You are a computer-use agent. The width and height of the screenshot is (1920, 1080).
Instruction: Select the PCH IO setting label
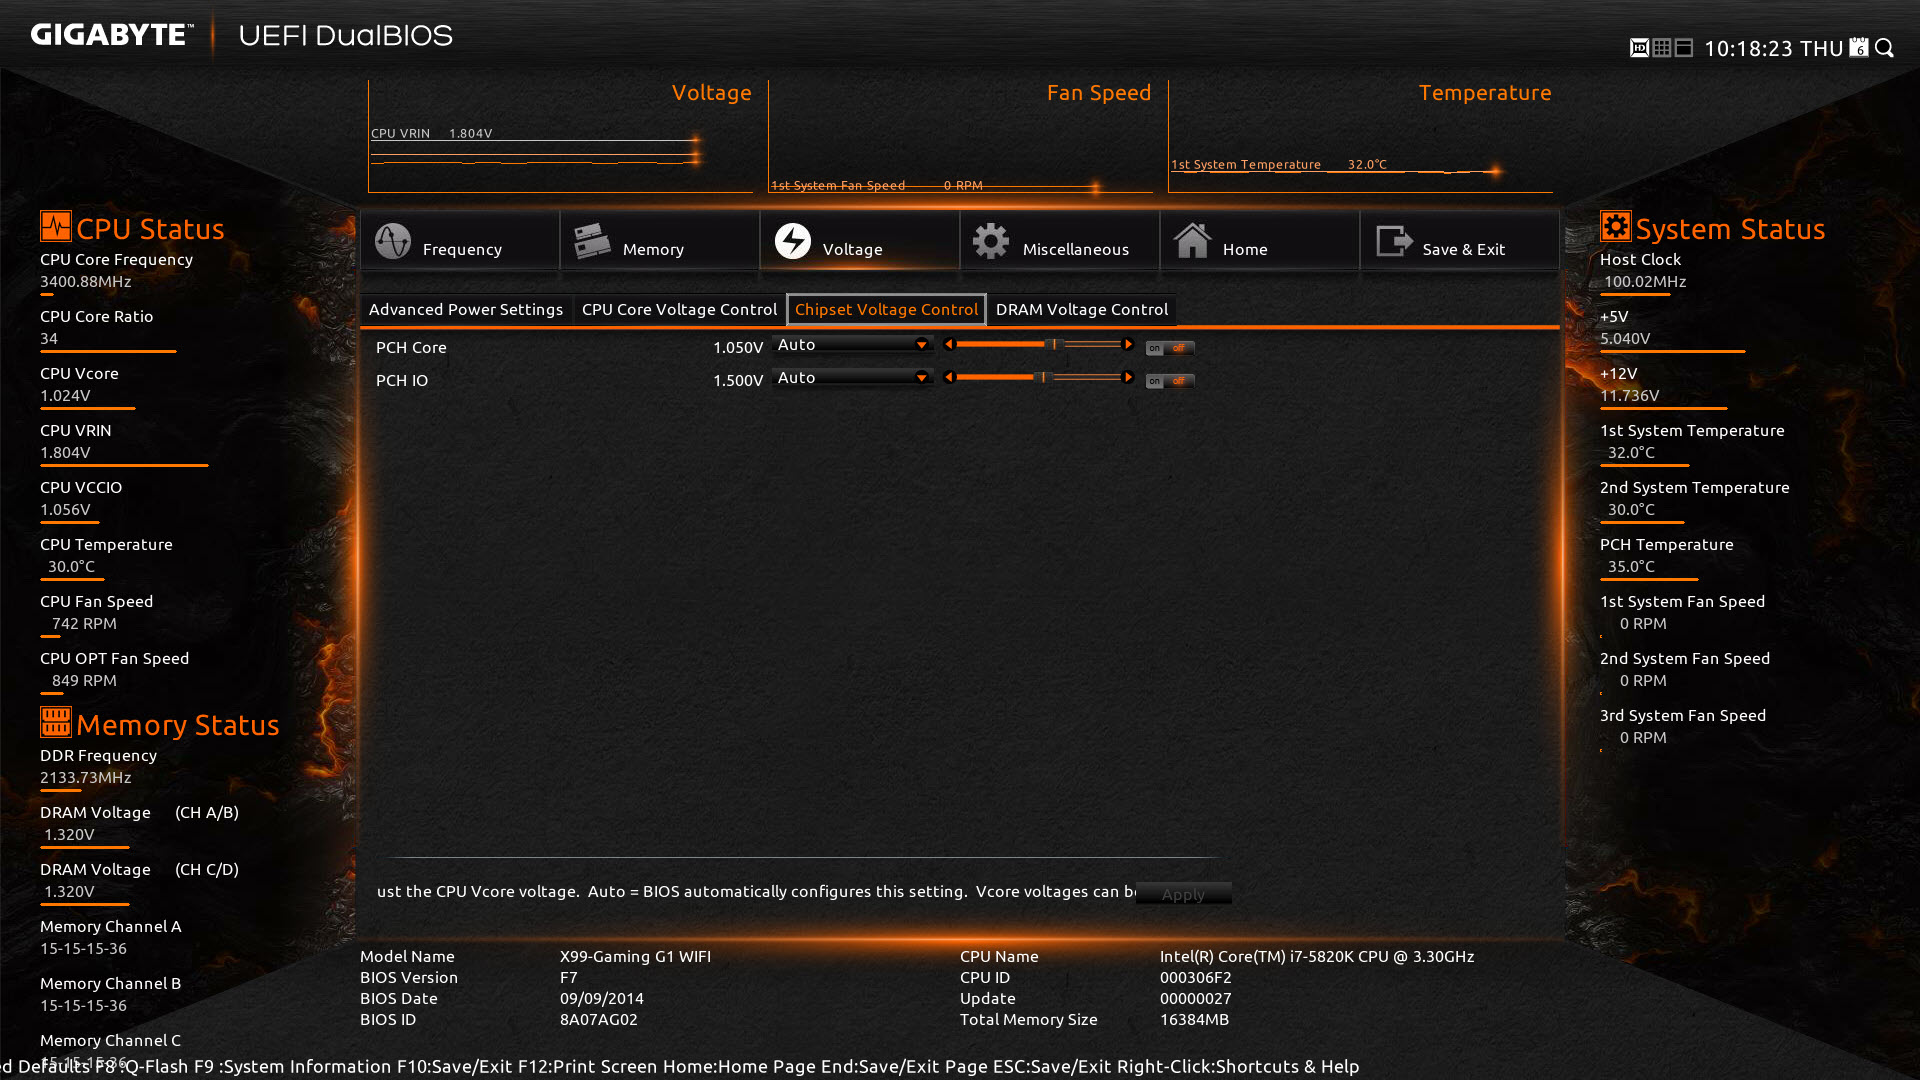(x=402, y=380)
